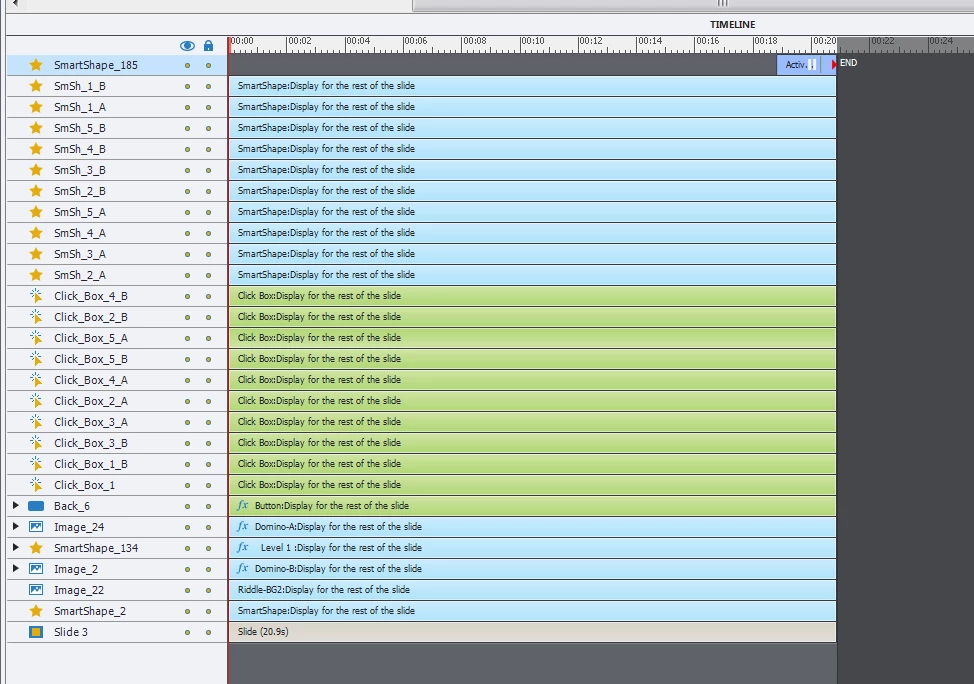This screenshot has height=684, width=974.
Task: Toggle visibility dot for SmSh_1_A
Action: pyautogui.click(x=187, y=107)
